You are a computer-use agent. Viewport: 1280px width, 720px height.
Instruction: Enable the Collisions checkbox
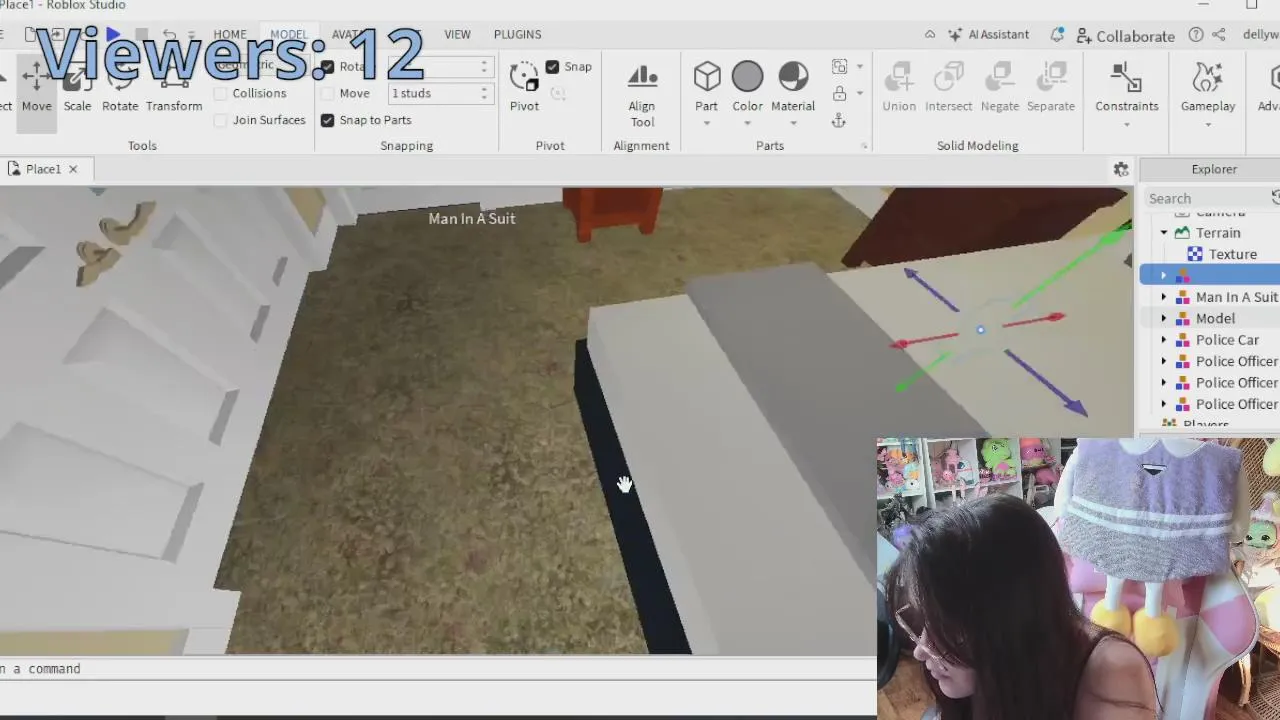[x=221, y=93]
